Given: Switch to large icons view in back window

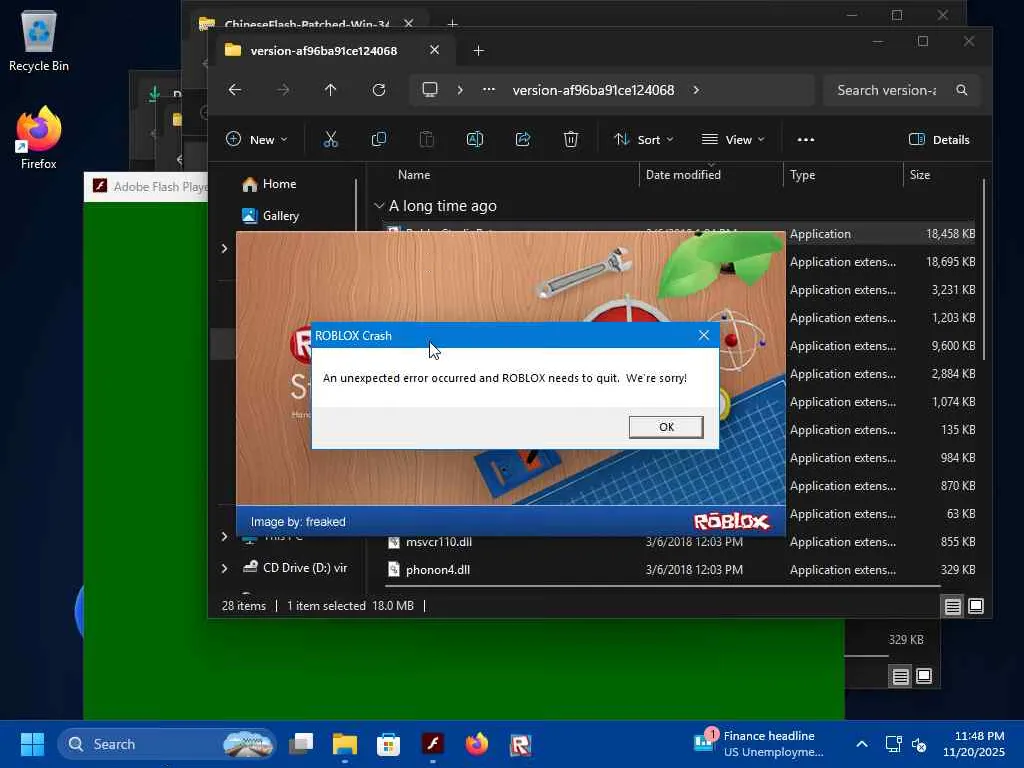Looking at the screenshot, I should (924, 676).
